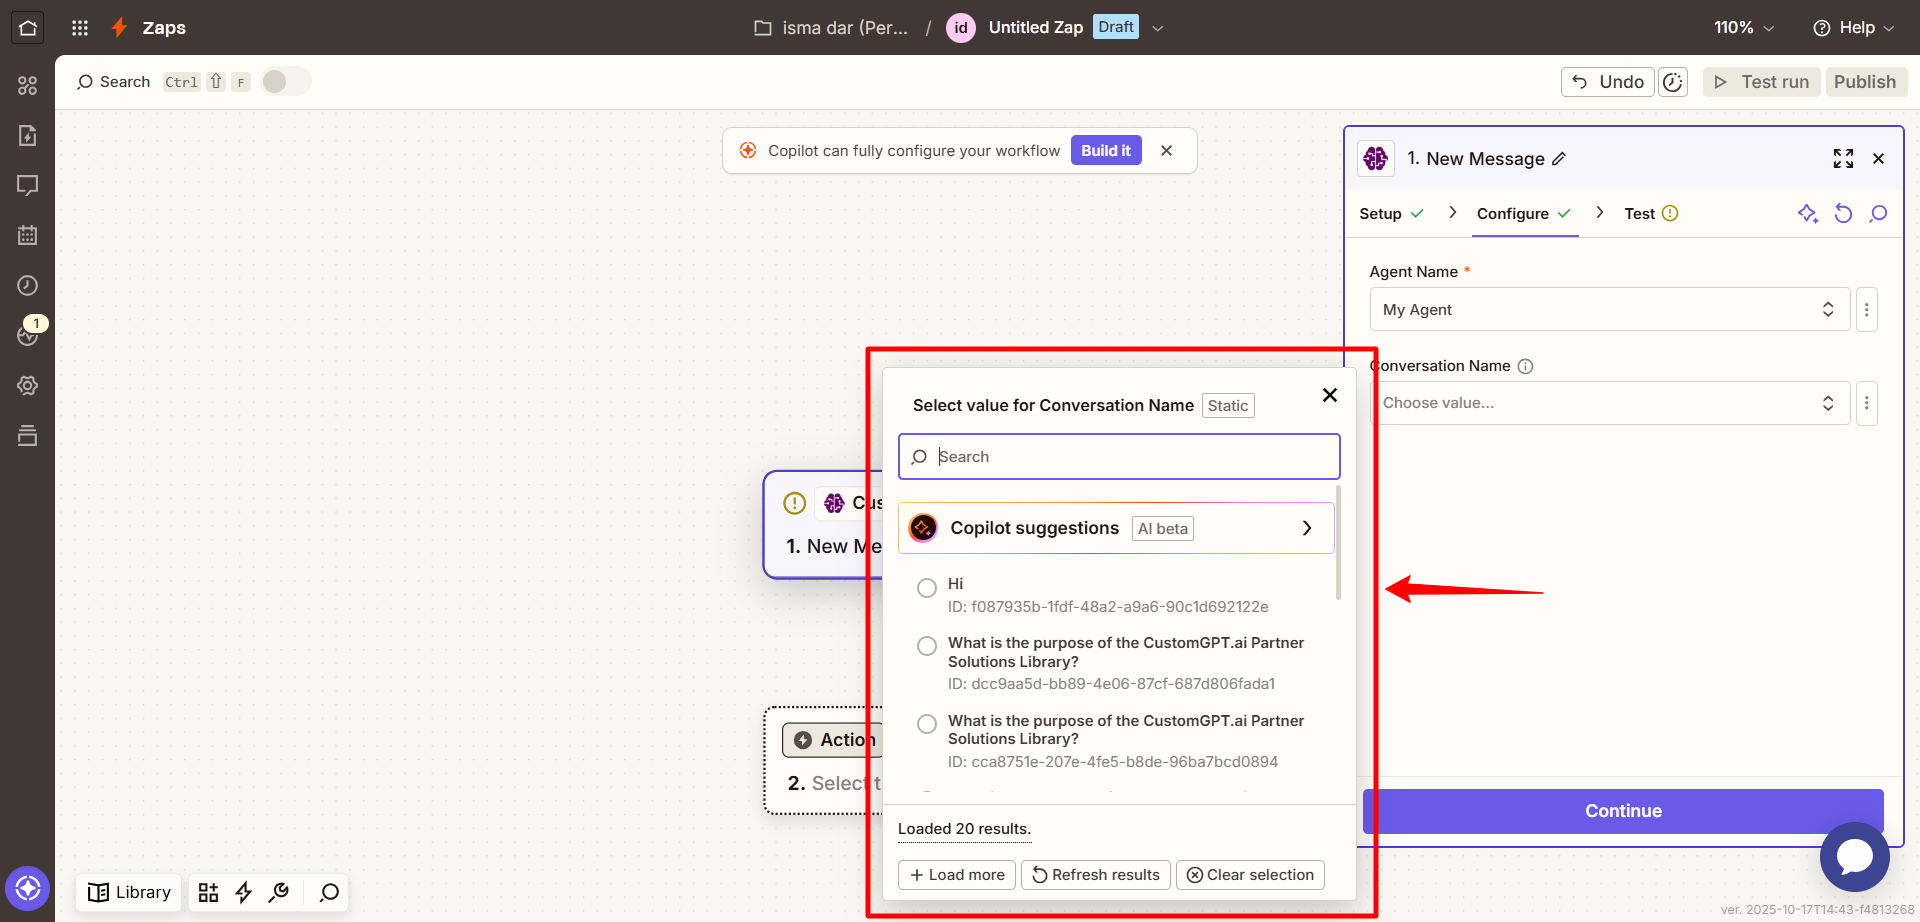The height and width of the screenshot is (922, 1920).
Task: Click Refresh results
Action: pos(1096,875)
